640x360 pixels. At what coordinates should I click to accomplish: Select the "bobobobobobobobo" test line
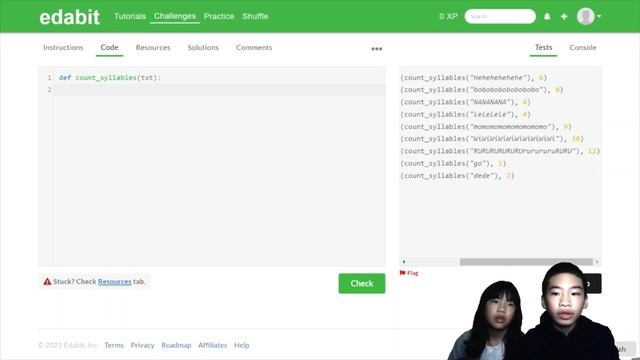[x=482, y=90]
